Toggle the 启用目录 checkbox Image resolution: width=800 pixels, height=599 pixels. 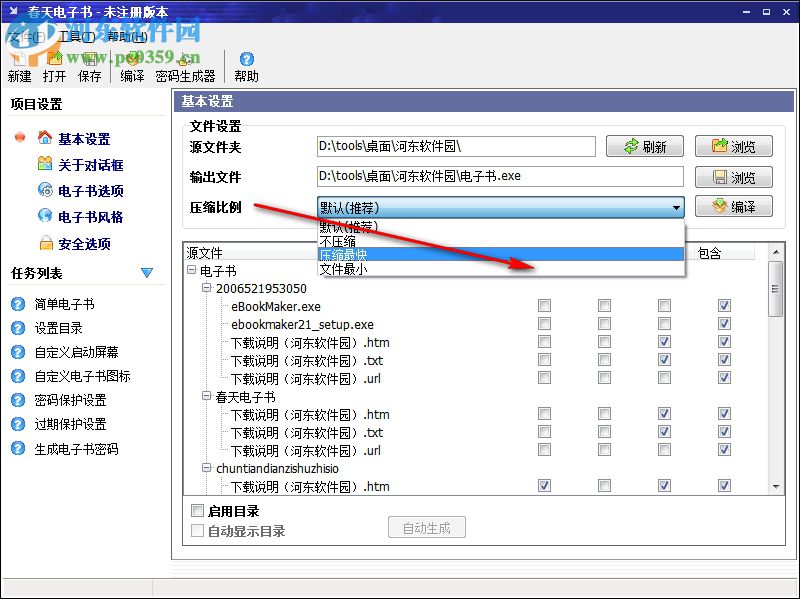(197, 510)
